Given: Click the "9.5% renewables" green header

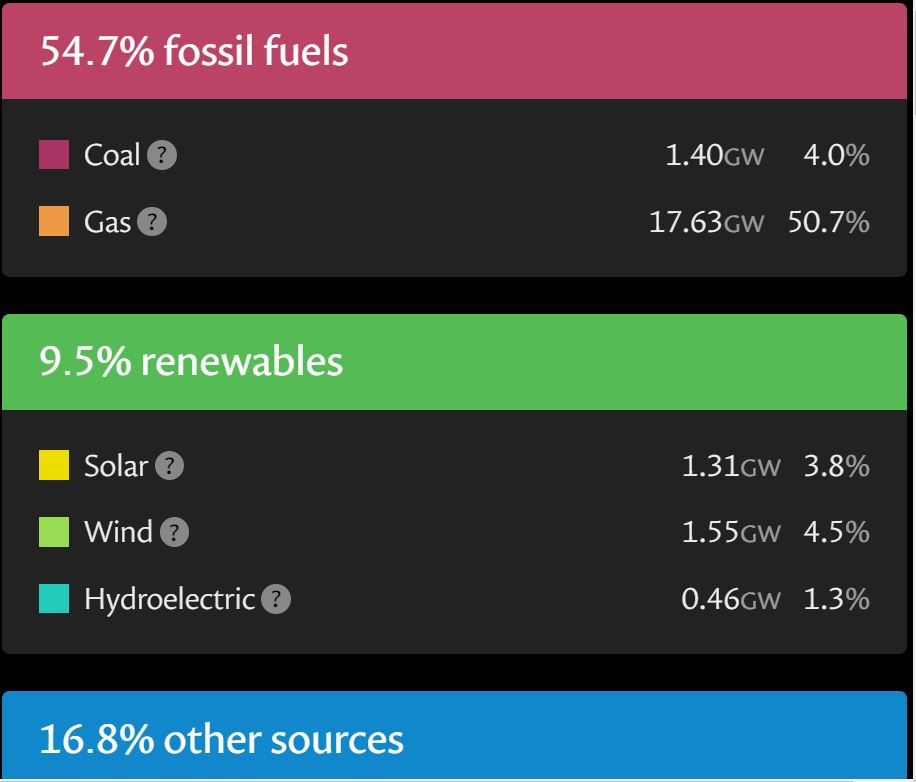Looking at the screenshot, I should pyautogui.click(x=191, y=361).
